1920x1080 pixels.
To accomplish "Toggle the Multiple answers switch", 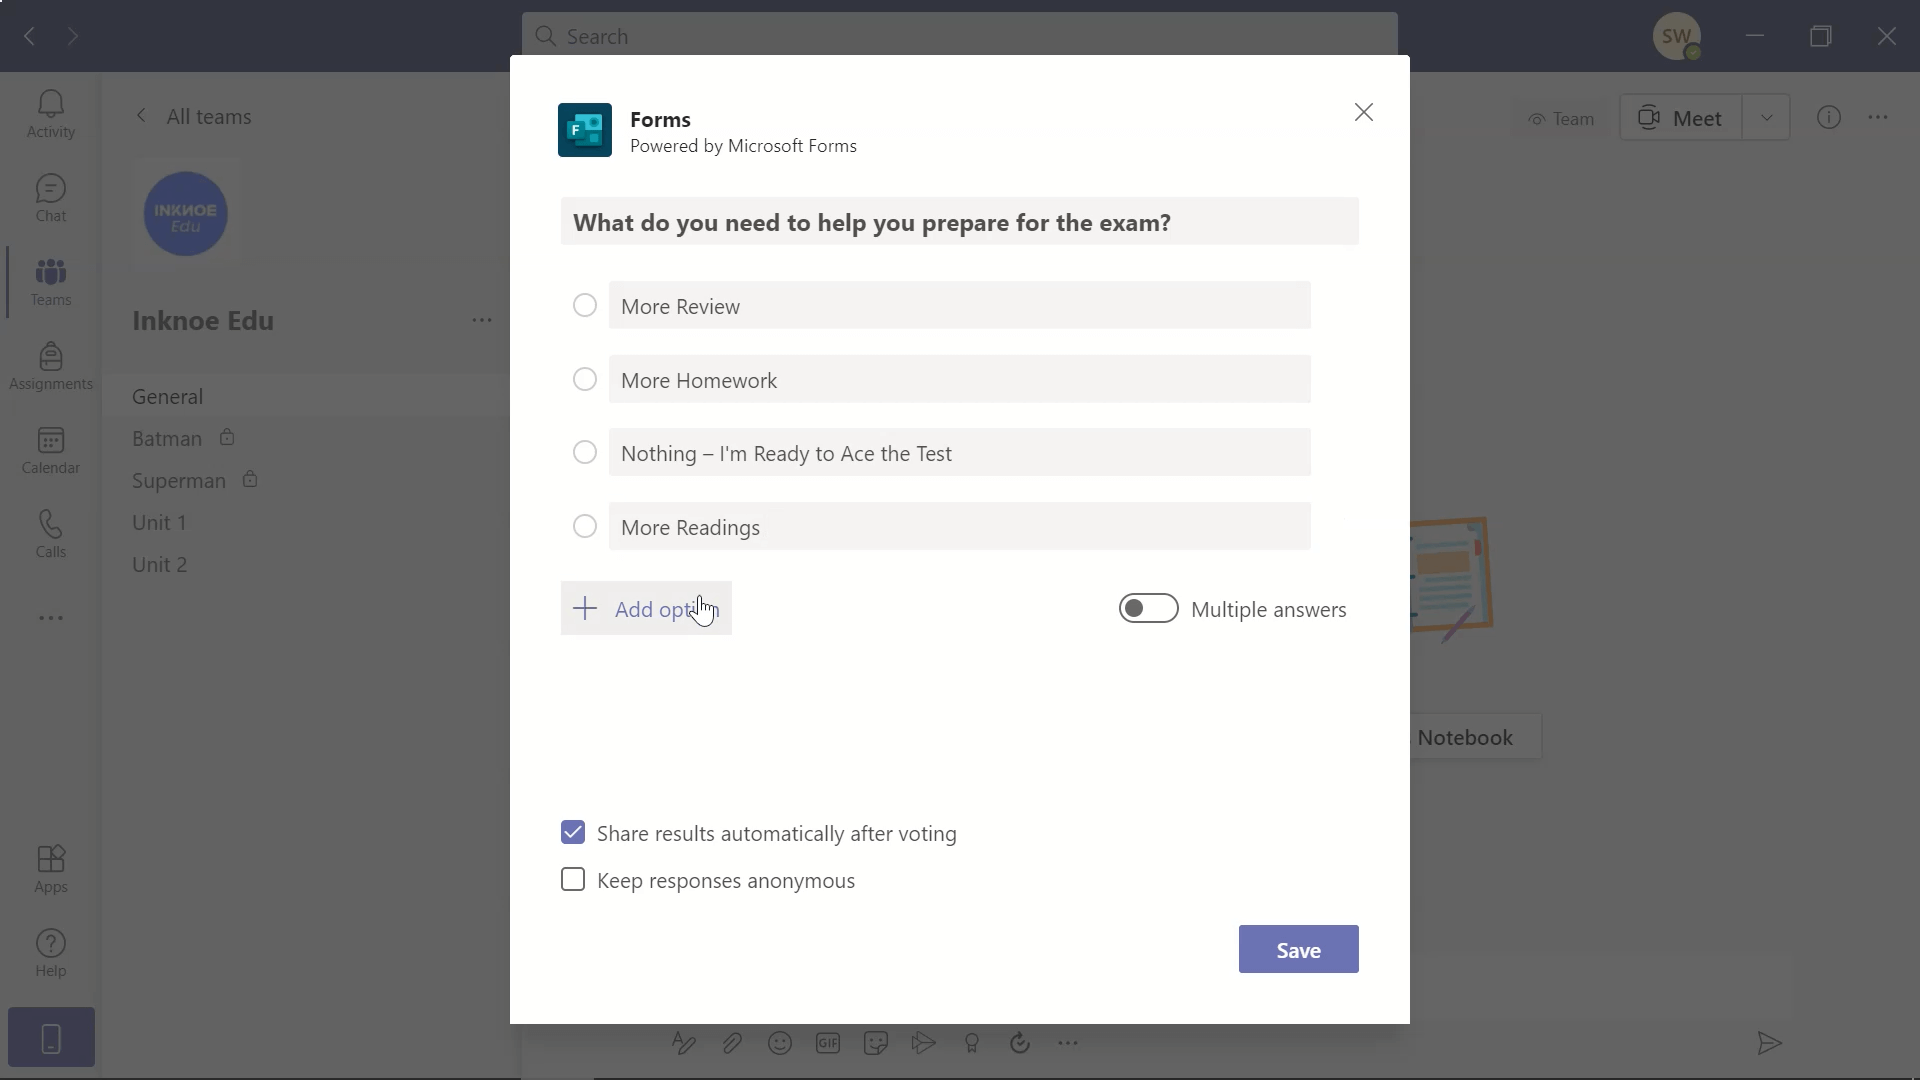I will pos(1147,608).
